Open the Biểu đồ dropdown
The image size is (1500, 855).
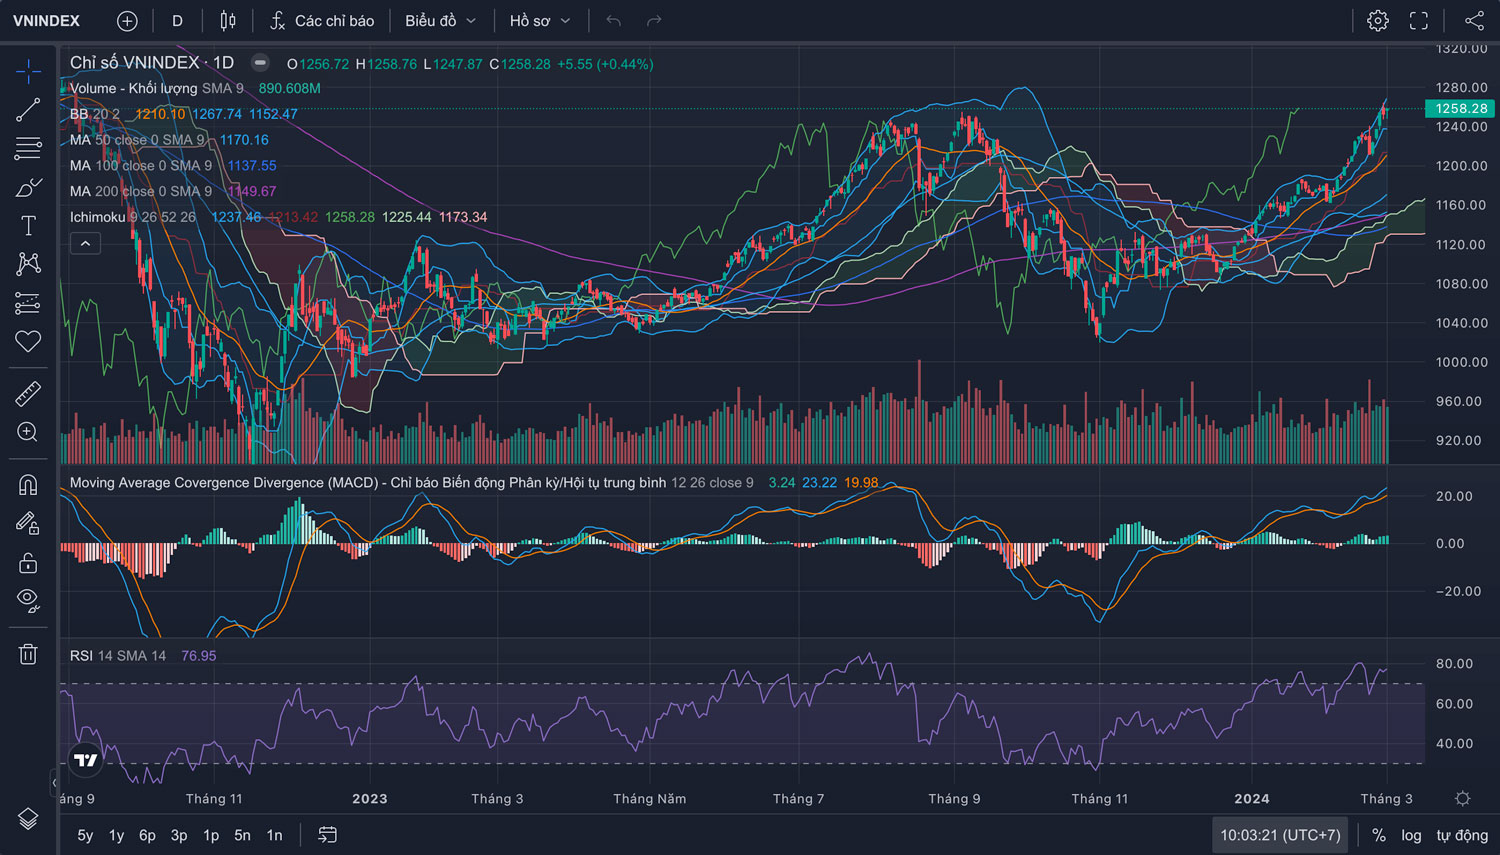440,21
